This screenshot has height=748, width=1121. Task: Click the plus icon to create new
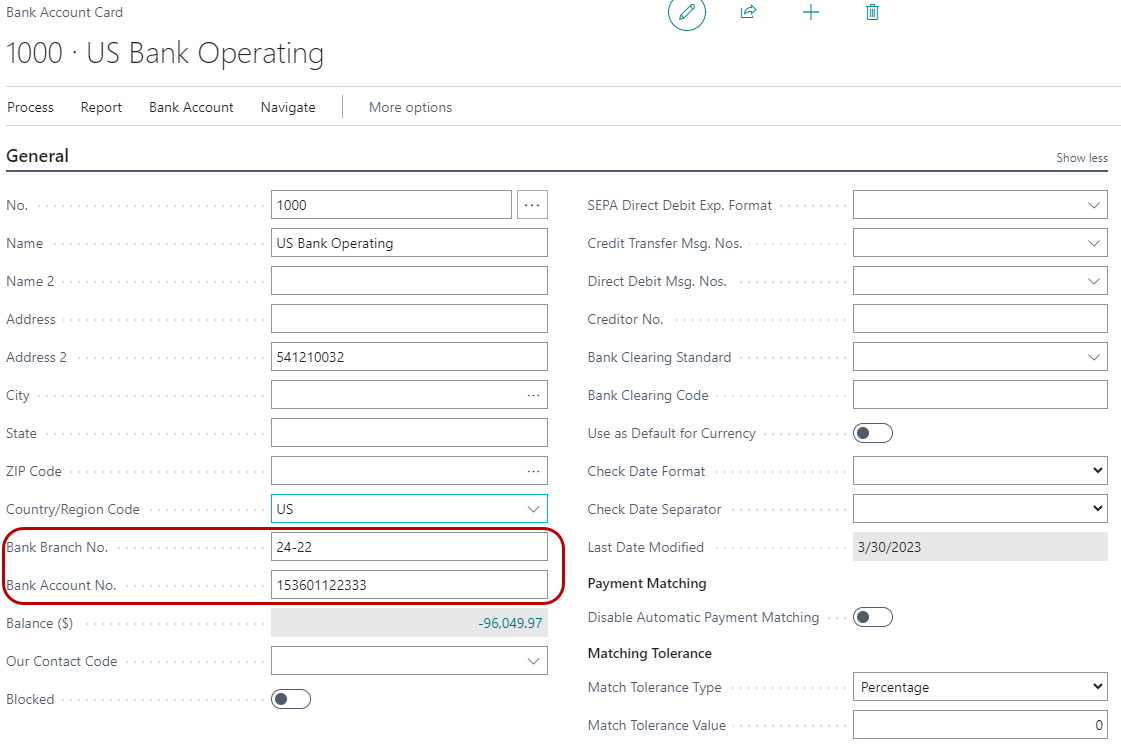pyautogui.click(x=811, y=12)
